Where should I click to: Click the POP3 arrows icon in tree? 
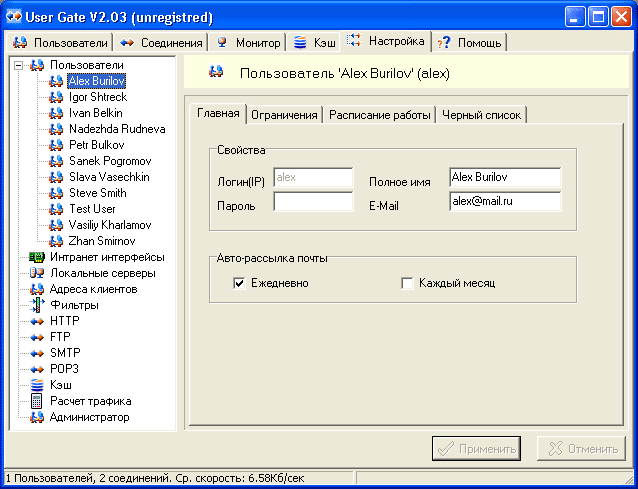(x=37, y=369)
